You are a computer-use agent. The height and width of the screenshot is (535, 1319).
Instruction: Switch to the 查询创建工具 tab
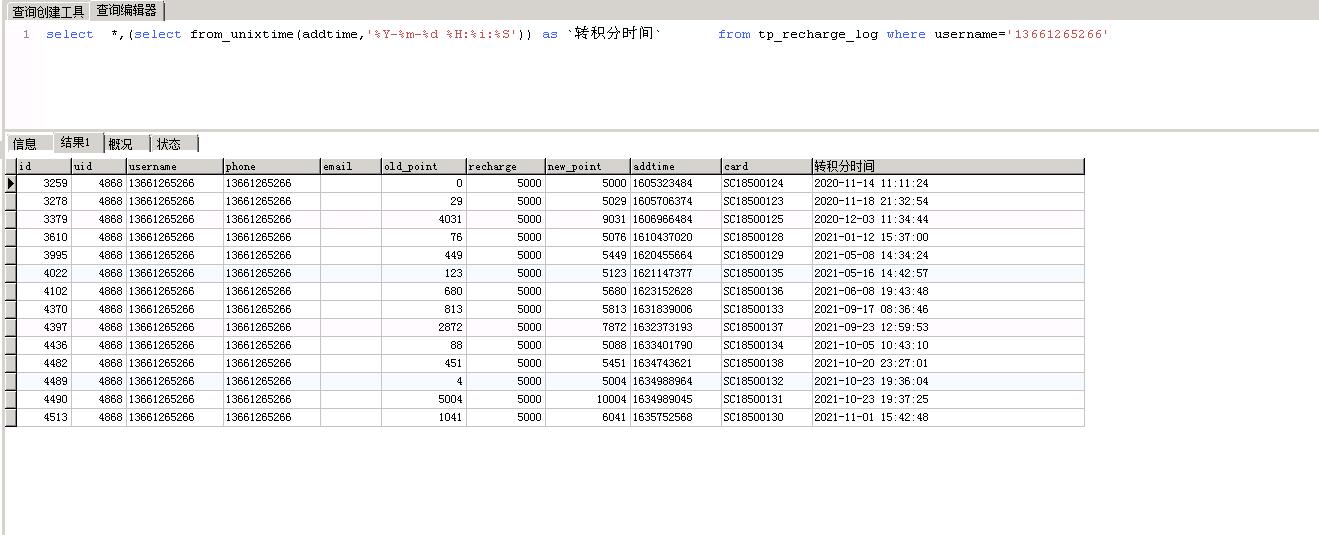pos(48,12)
